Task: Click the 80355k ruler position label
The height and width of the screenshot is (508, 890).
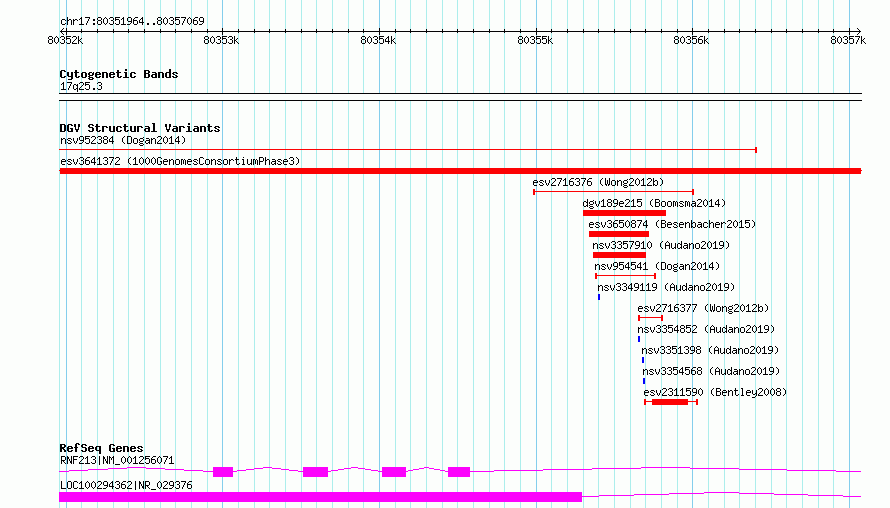Action: tap(535, 40)
